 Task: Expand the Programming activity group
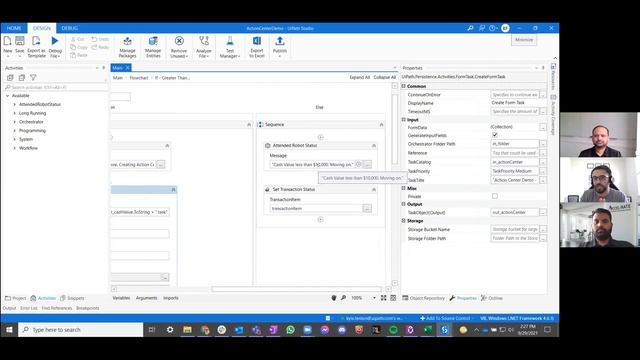point(15,131)
